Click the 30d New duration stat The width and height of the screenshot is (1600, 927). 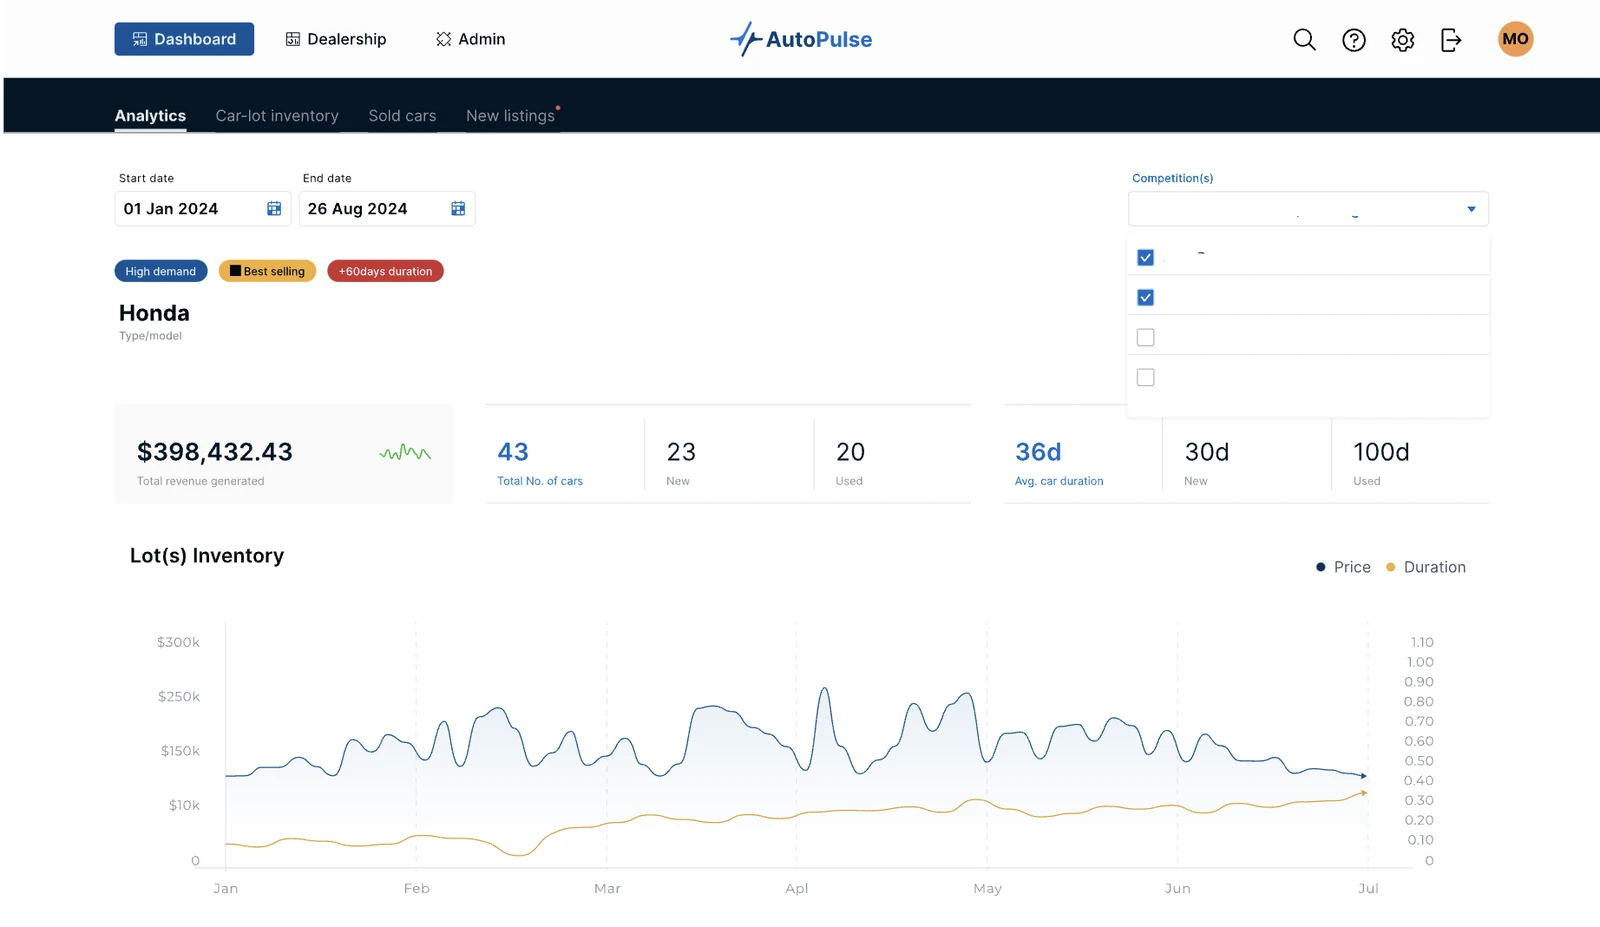[1206, 463]
